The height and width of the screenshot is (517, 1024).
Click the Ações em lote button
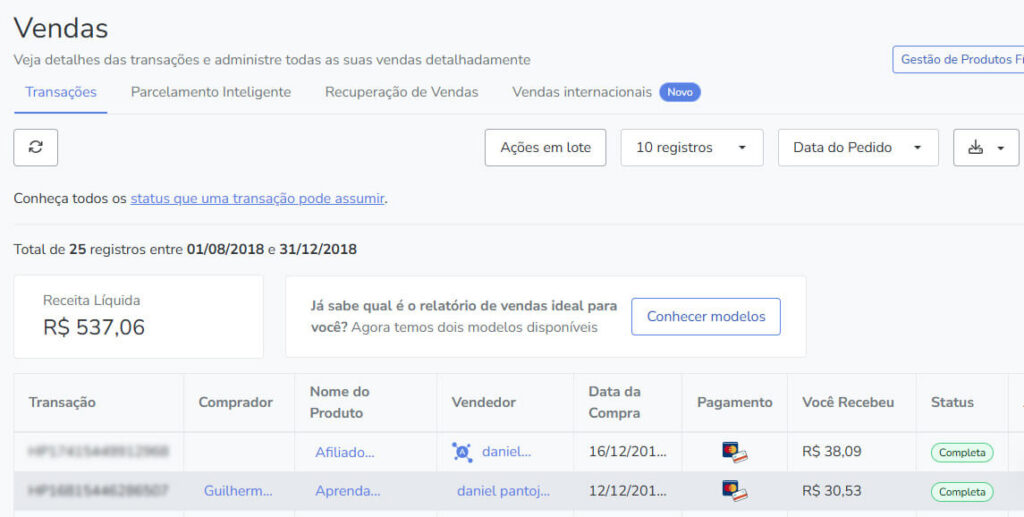pyautogui.click(x=545, y=148)
